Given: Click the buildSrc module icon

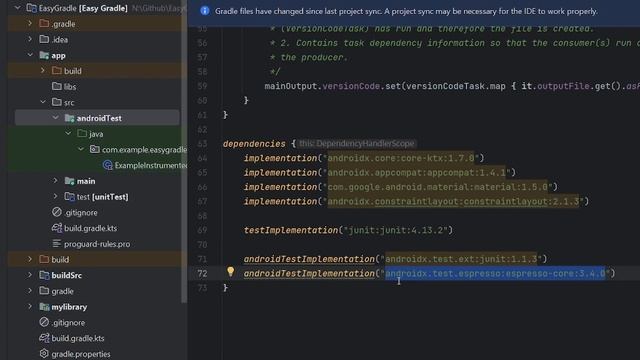Looking at the screenshot, I should click(x=44, y=275).
